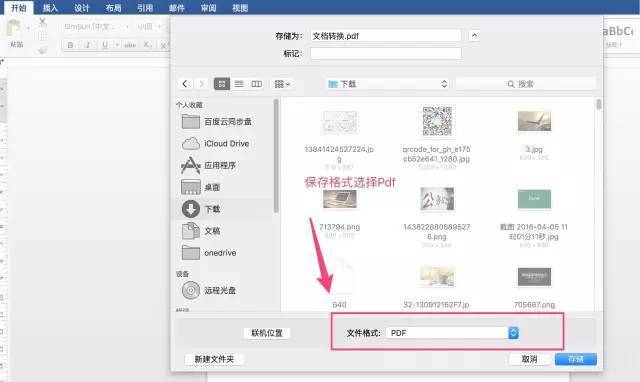Go back with the left chevron button

pos(185,84)
